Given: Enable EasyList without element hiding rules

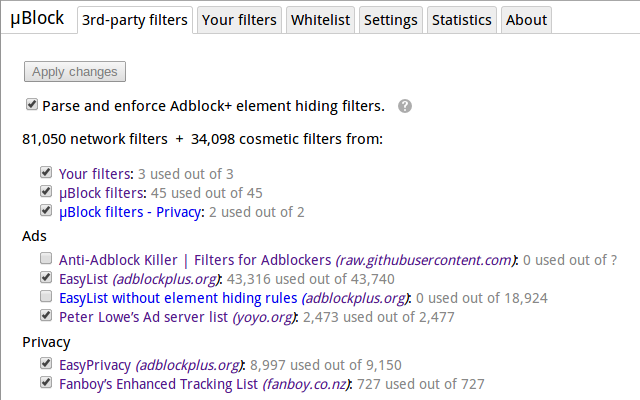Looking at the screenshot, I should click(x=46, y=298).
